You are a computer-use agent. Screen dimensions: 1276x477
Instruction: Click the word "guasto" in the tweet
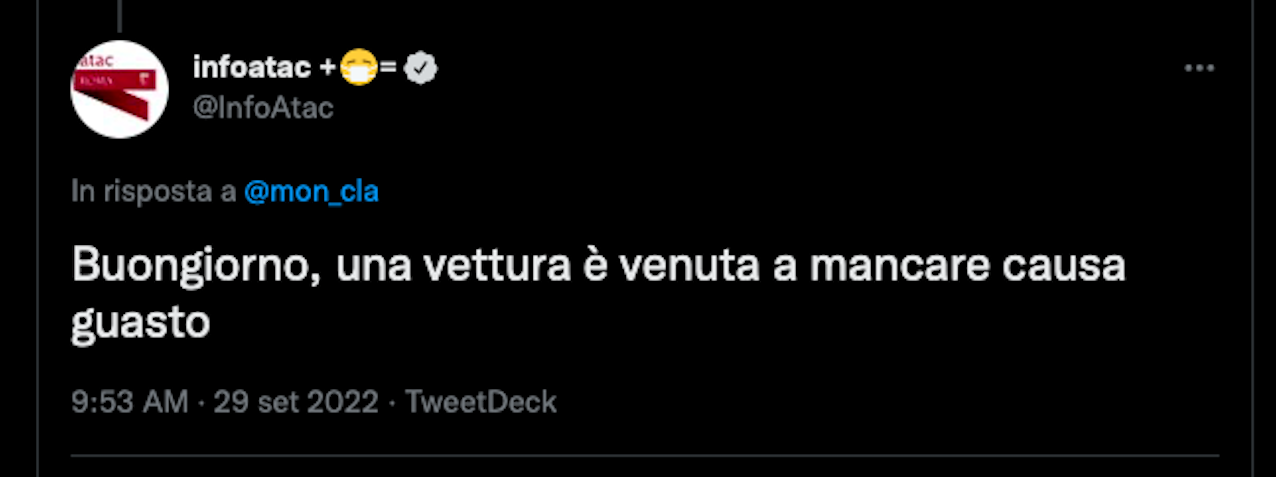click(x=141, y=324)
